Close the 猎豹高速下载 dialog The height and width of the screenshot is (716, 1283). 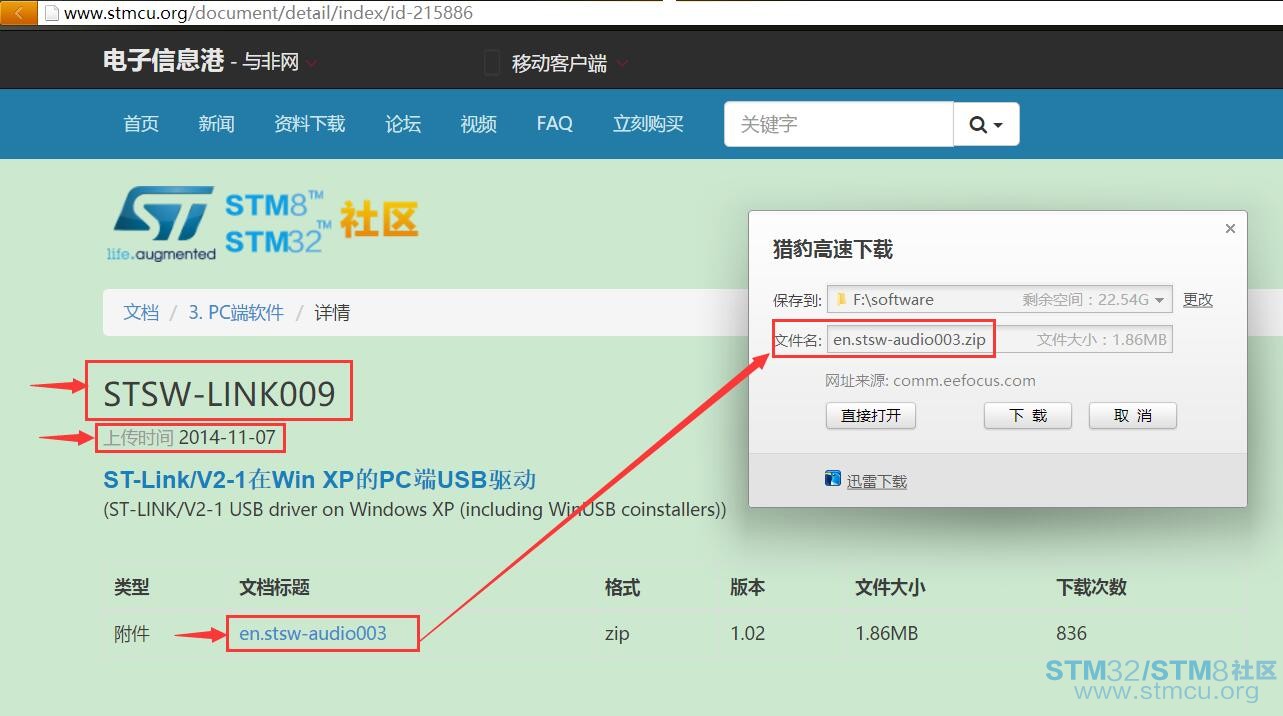click(1230, 229)
